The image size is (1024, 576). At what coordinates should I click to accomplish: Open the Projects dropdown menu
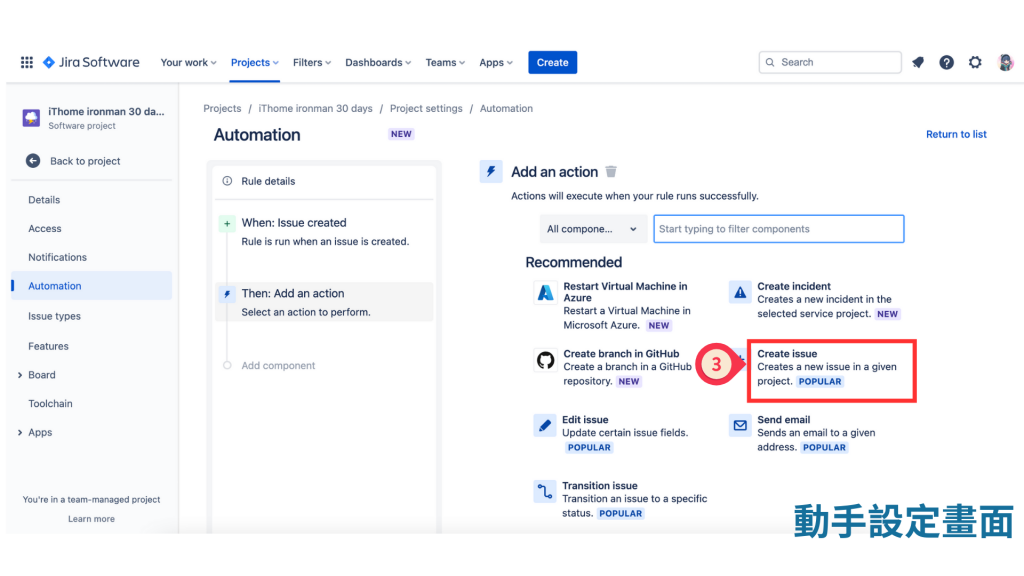[255, 62]
